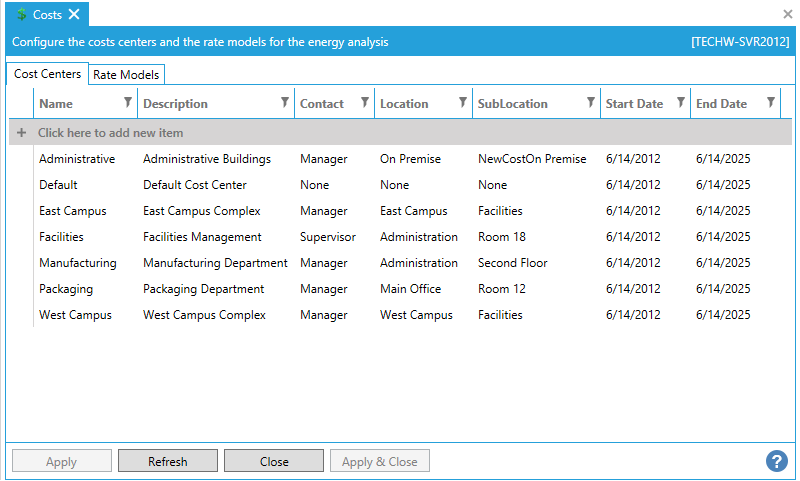This screenshot has width=800, height=481.
Task: Filter by Start Date column
Action: [x=680, y=102]
